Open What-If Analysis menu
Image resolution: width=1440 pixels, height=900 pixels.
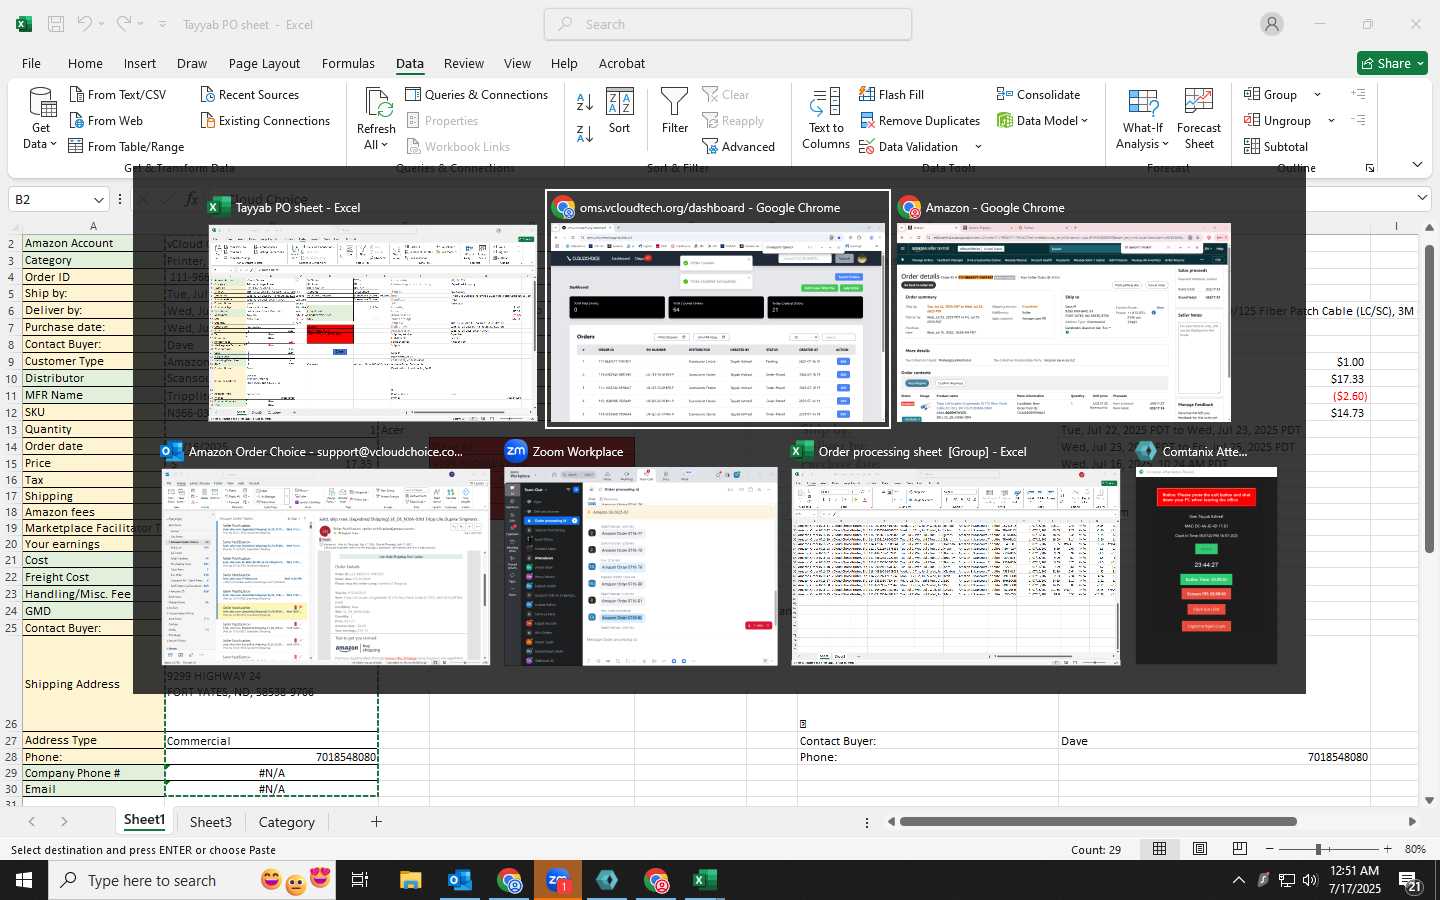1142,119
